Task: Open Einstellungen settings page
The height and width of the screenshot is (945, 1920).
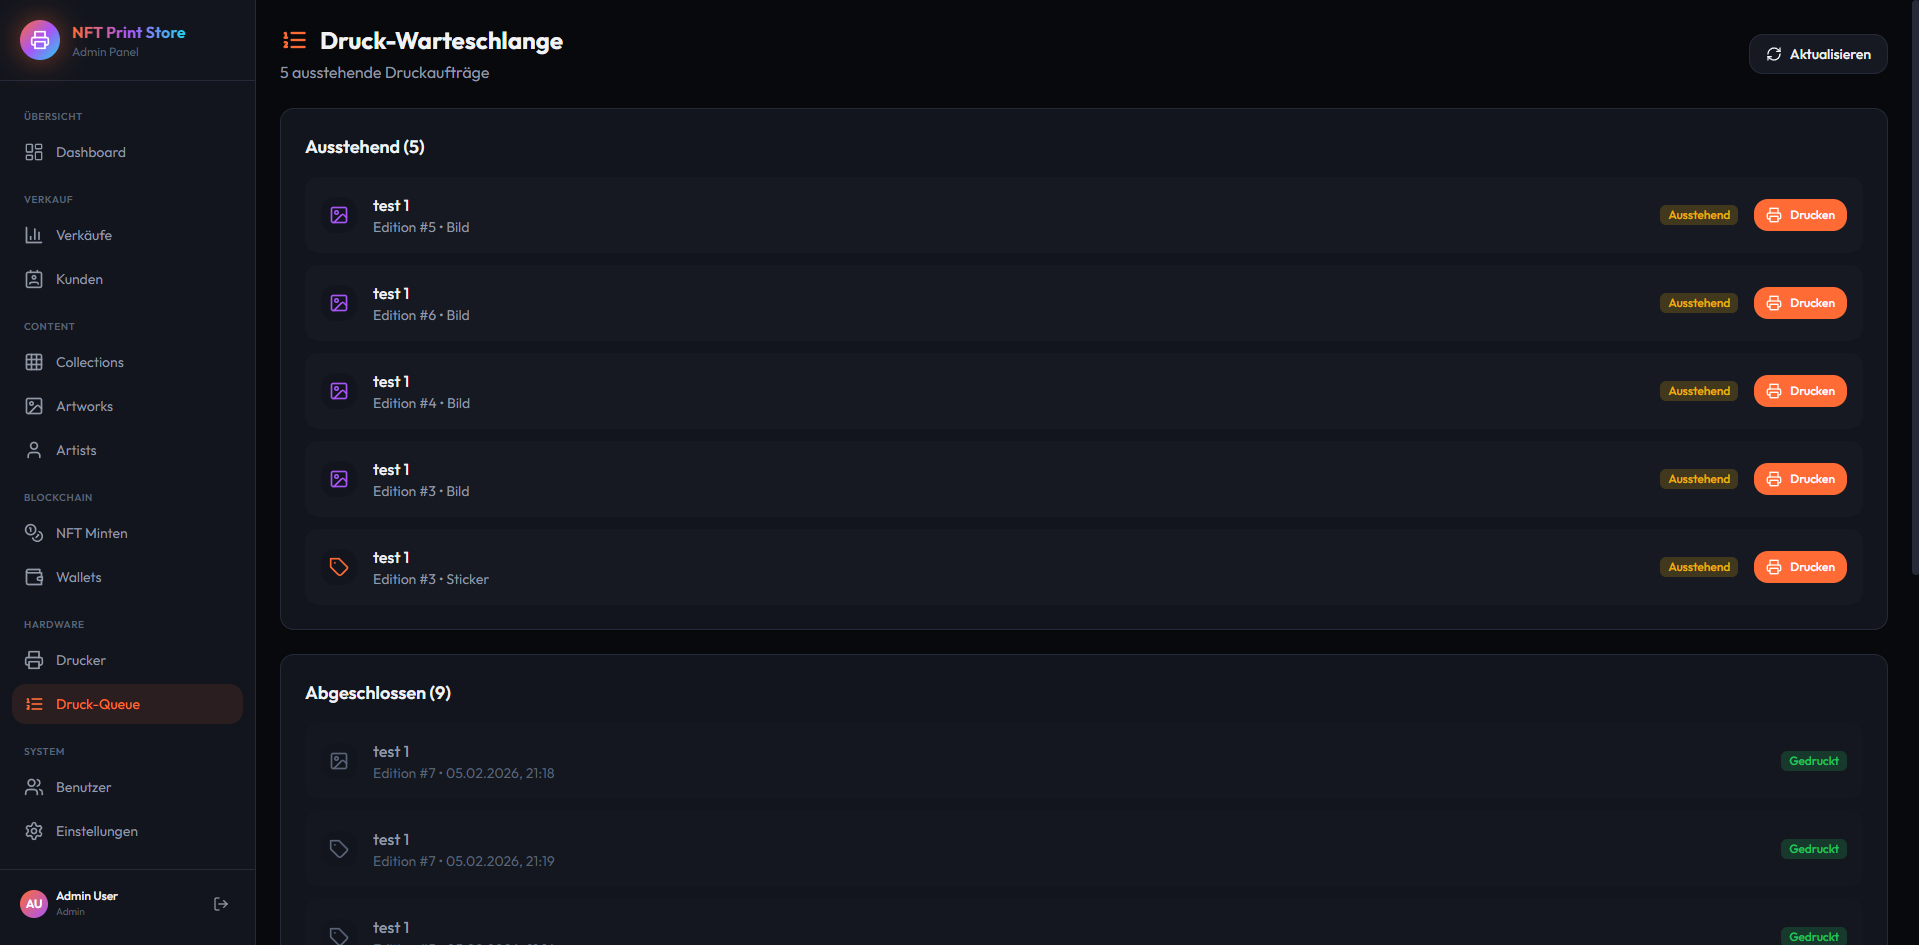Action: 97,831
